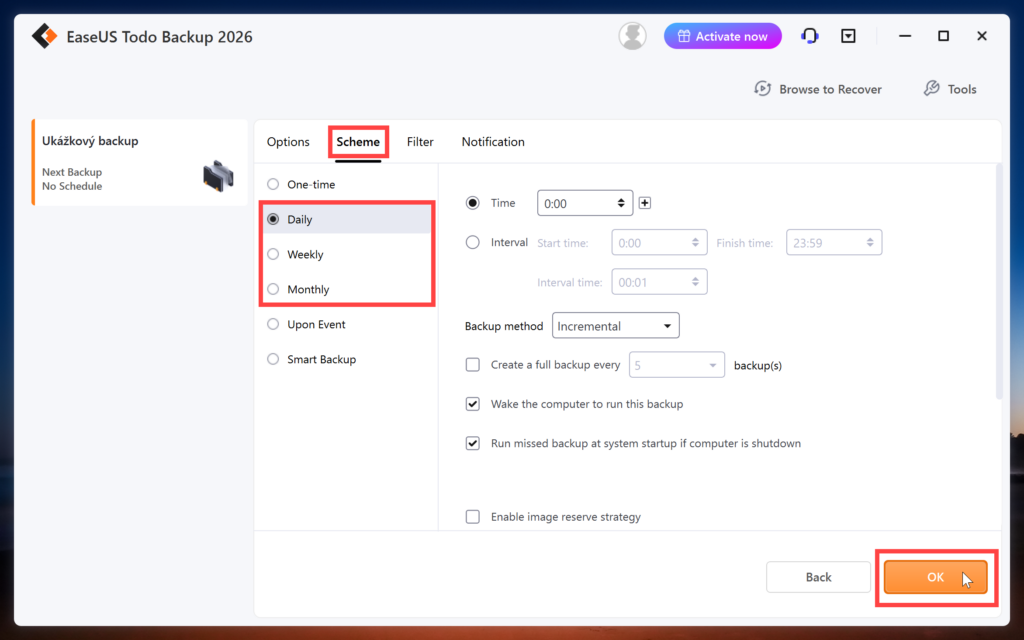Switch to the Scheme tab

(358, 142)
